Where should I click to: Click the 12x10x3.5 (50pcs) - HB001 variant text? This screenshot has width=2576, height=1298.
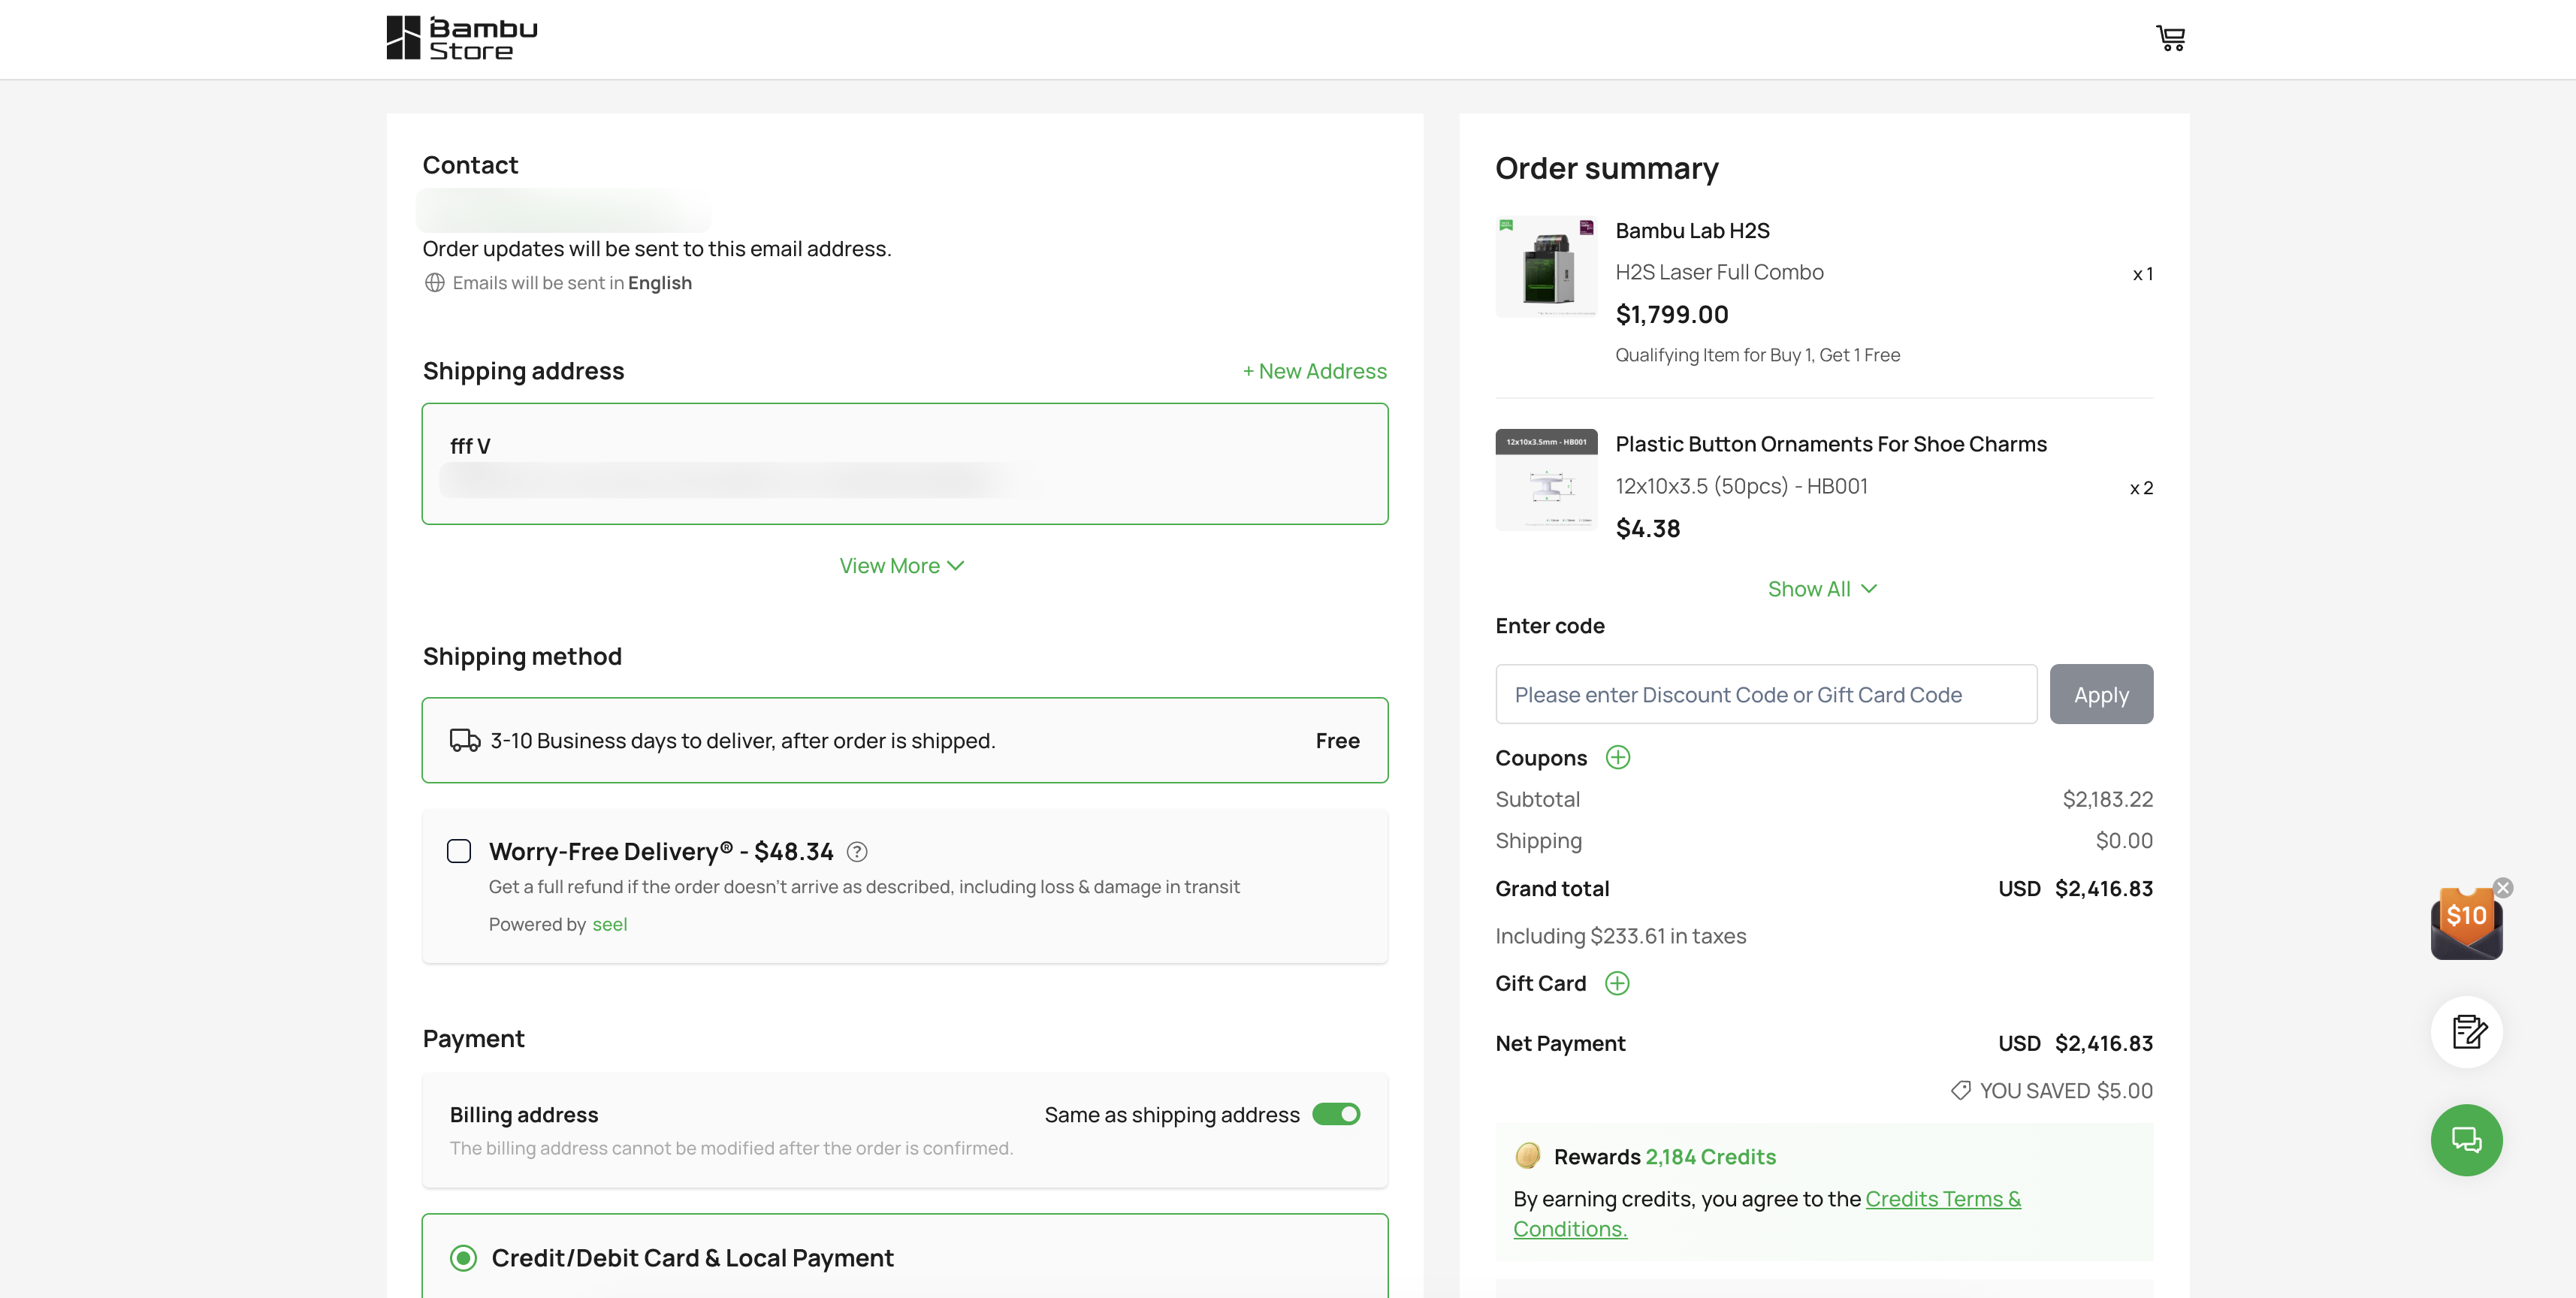click(1741, 486)
